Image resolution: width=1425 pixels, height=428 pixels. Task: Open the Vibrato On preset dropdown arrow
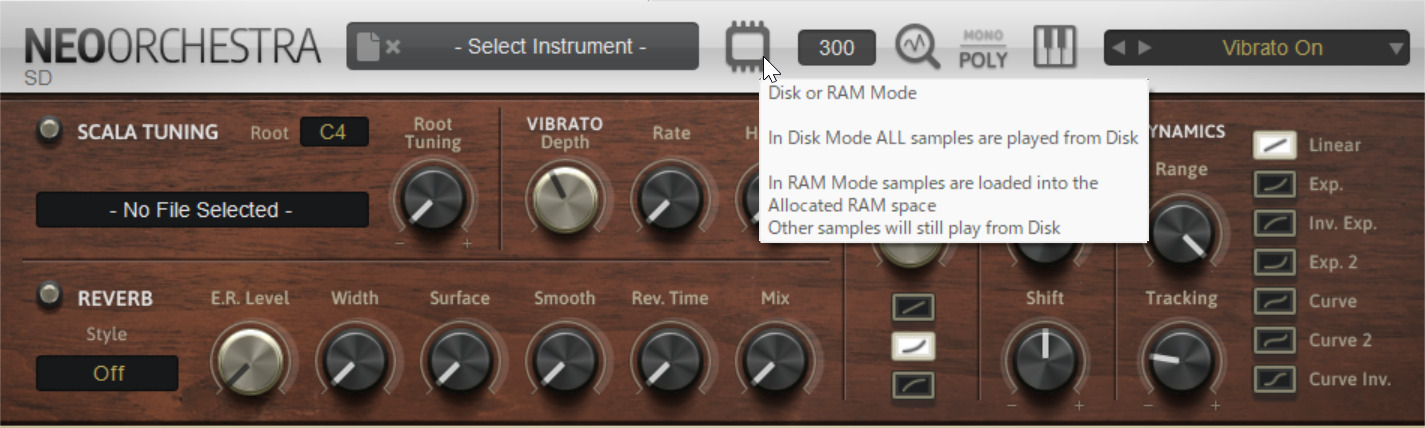(x=1397, y=48)
